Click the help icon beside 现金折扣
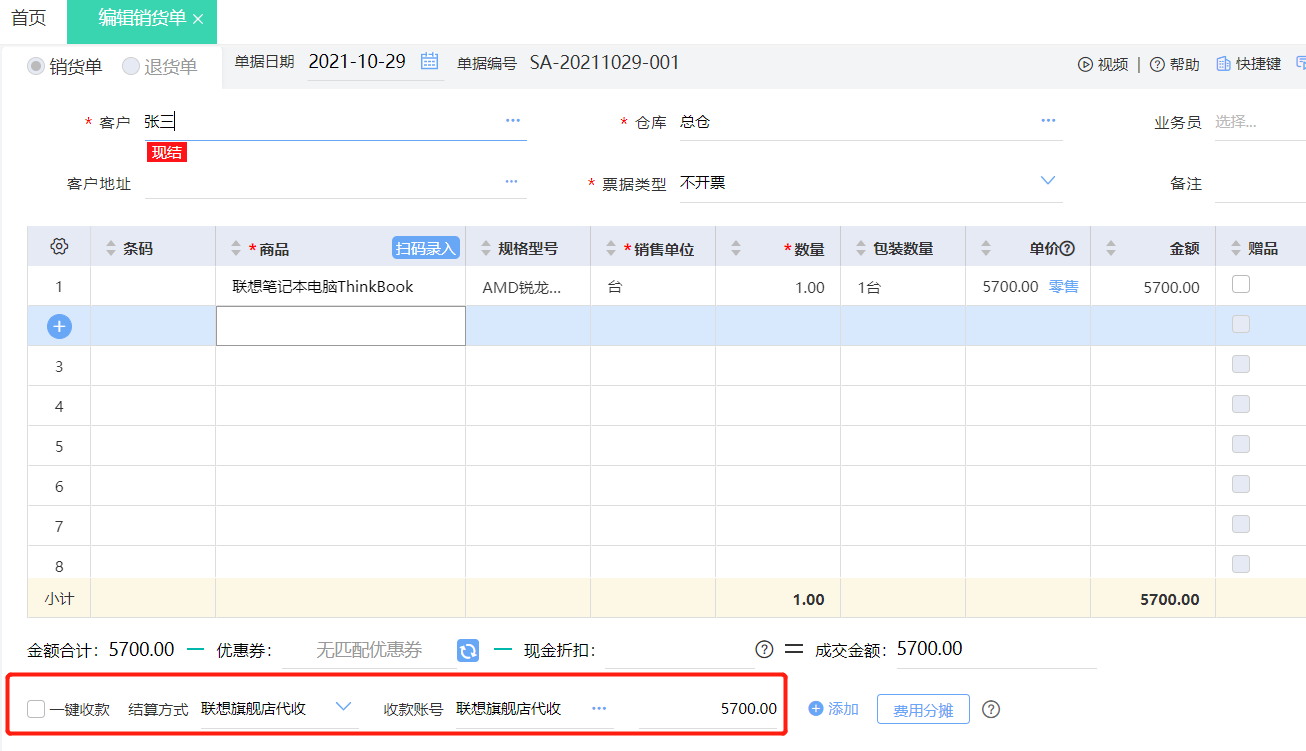Image resolution: width=1306 pixels, height=751 pixels. 764,650
